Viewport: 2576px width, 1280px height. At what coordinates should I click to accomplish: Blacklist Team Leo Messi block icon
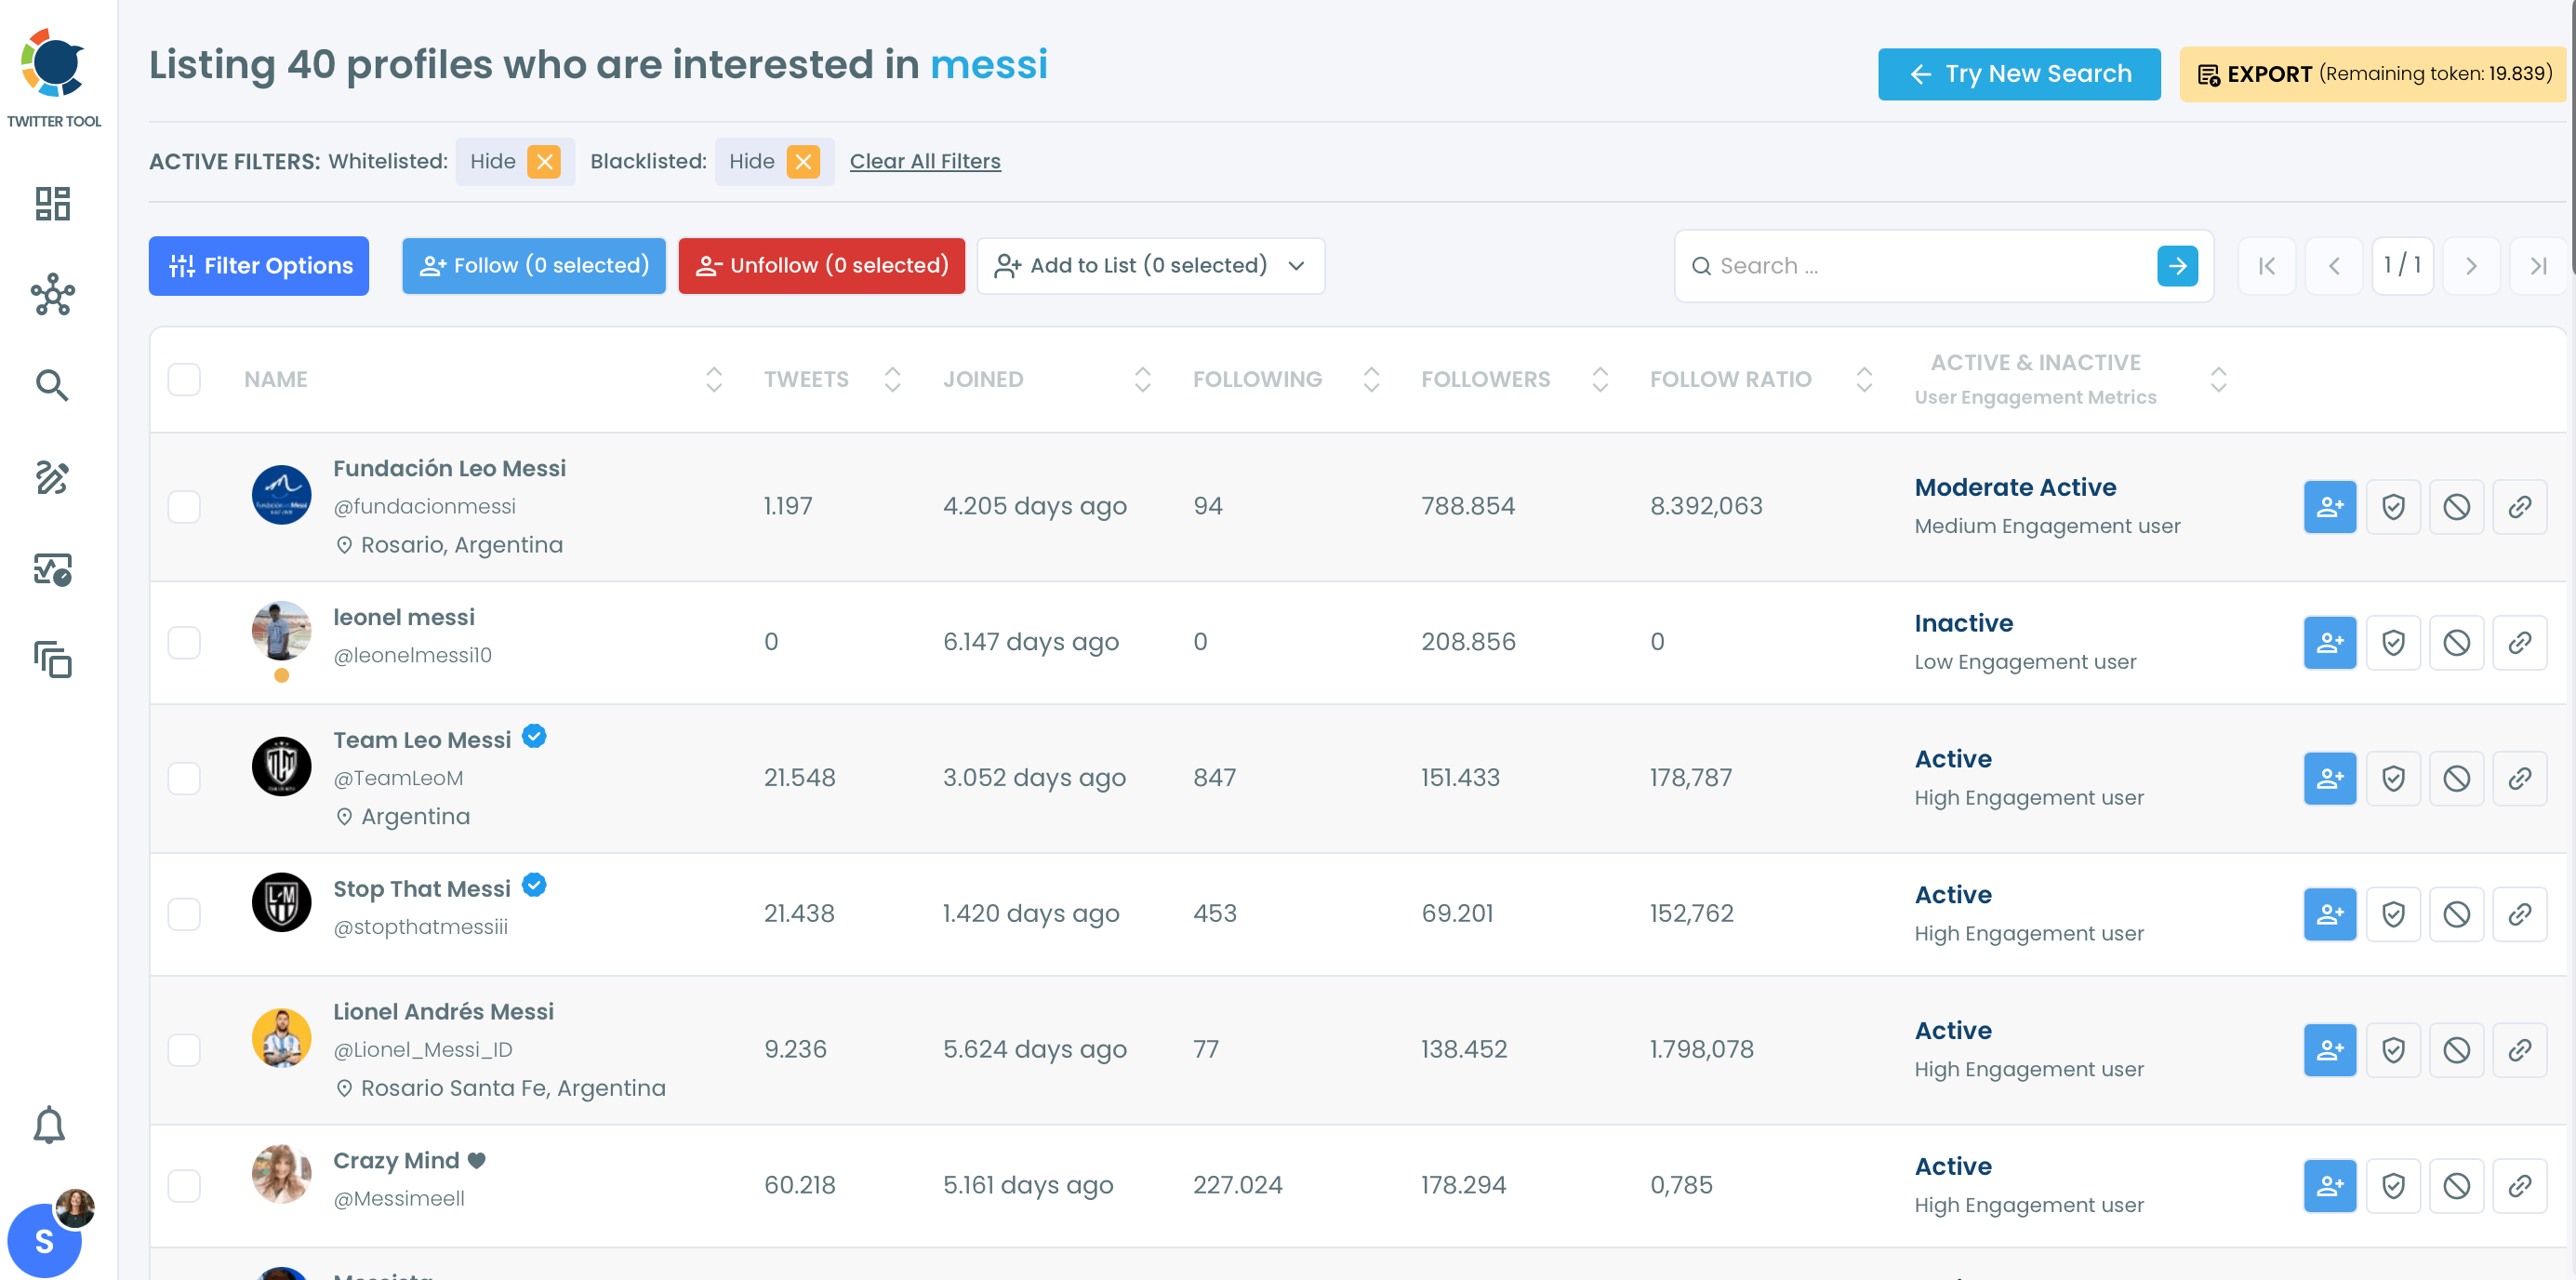[x=2456, y=778]
